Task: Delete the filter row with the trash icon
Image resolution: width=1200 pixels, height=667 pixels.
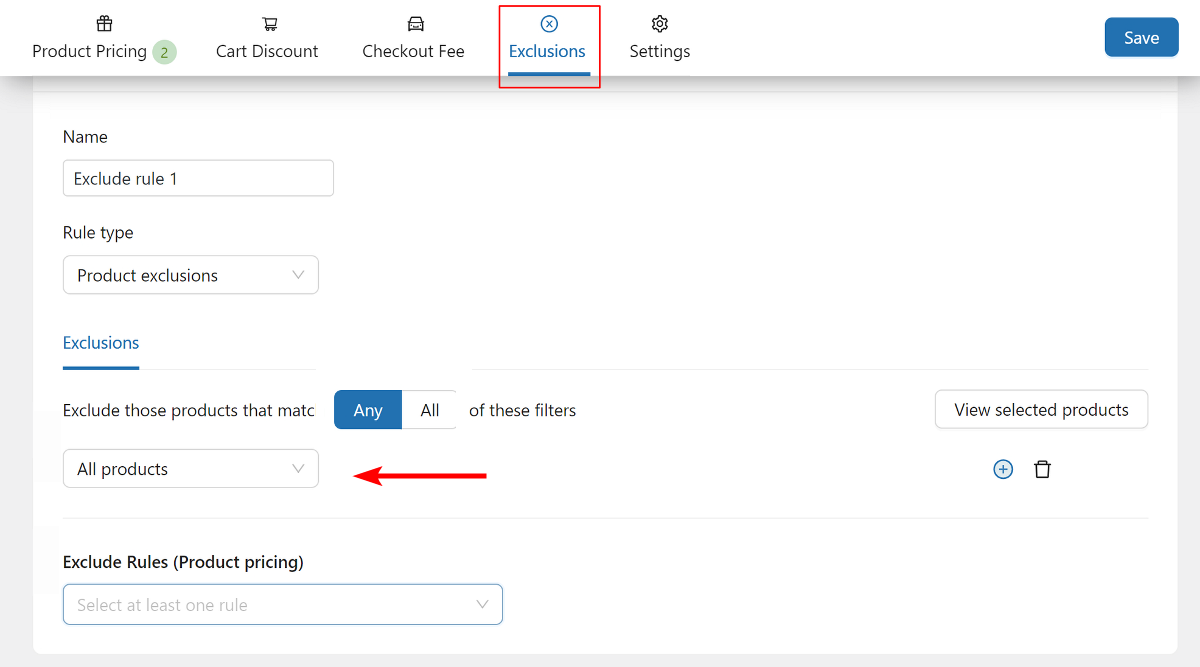Action: (1042, 469)
